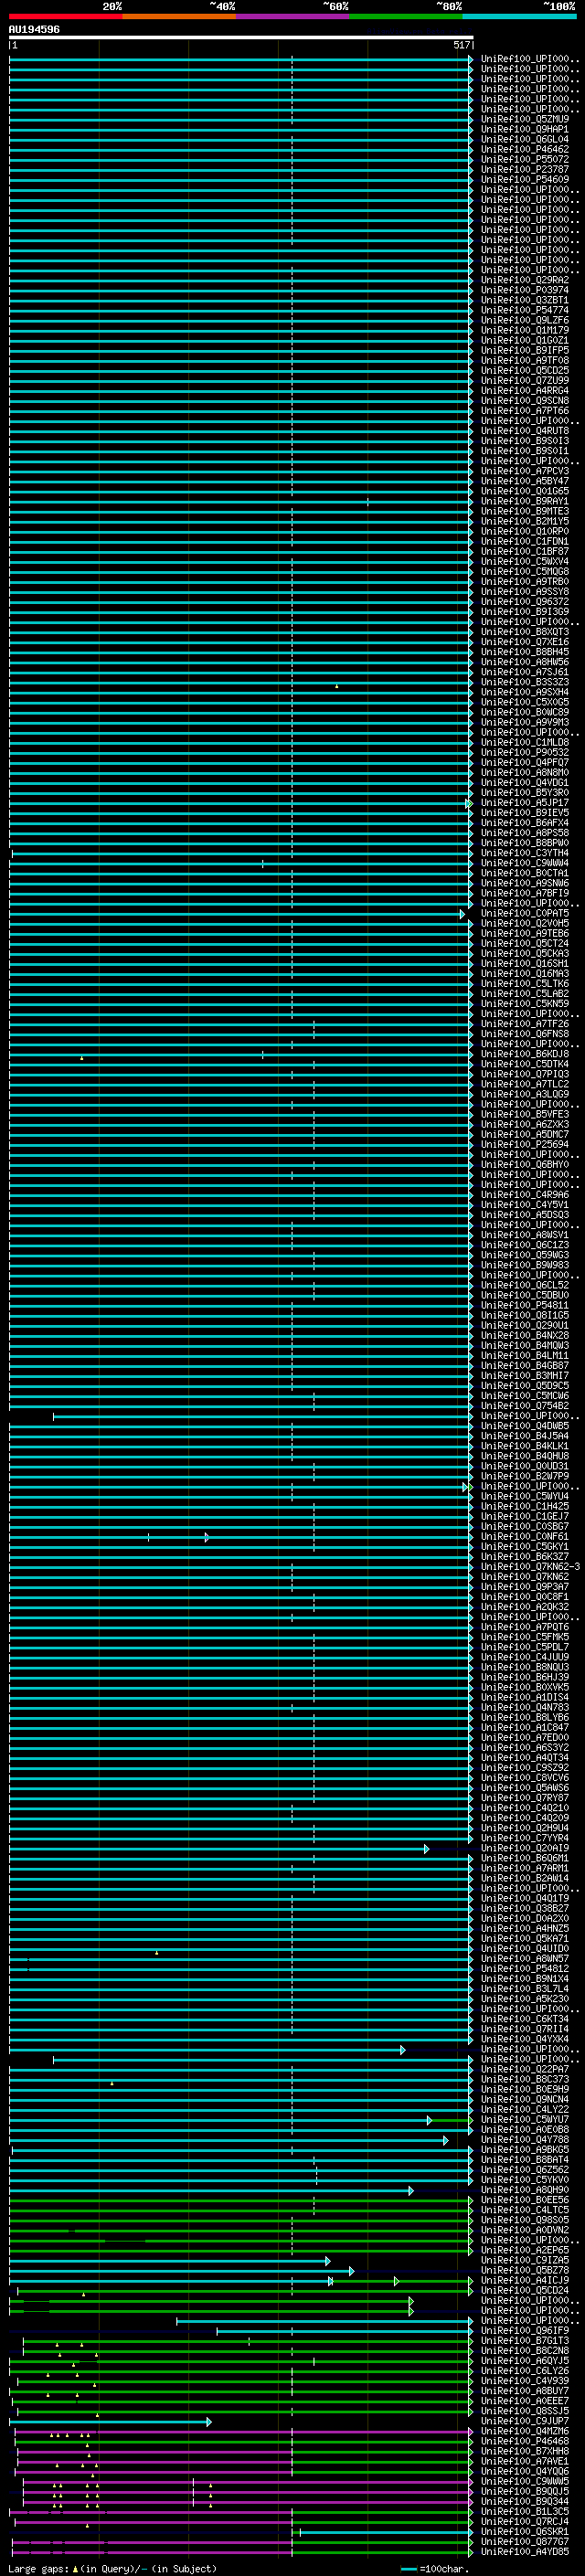
Task: Select the UniRef100_Q96IF9 label
Action: 525,2331
